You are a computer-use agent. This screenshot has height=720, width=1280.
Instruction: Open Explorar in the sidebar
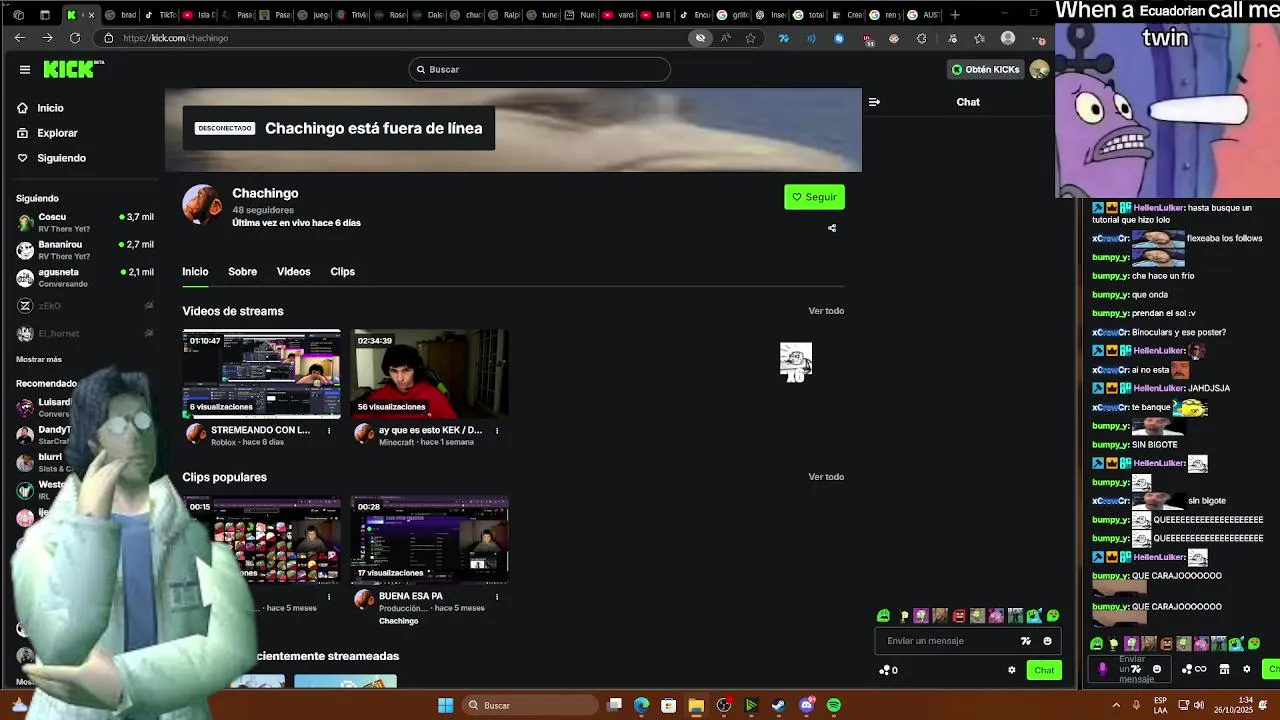tap(57, 133)
